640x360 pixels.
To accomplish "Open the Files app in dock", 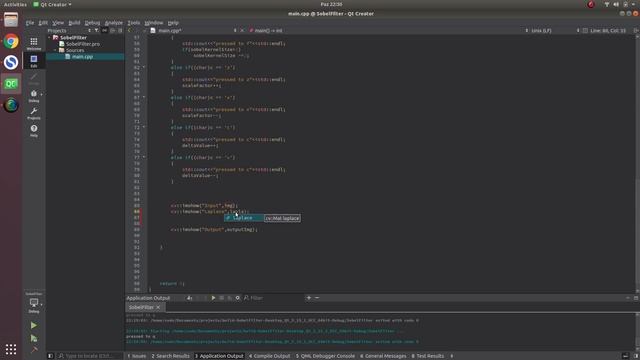I will coord(11,20).
